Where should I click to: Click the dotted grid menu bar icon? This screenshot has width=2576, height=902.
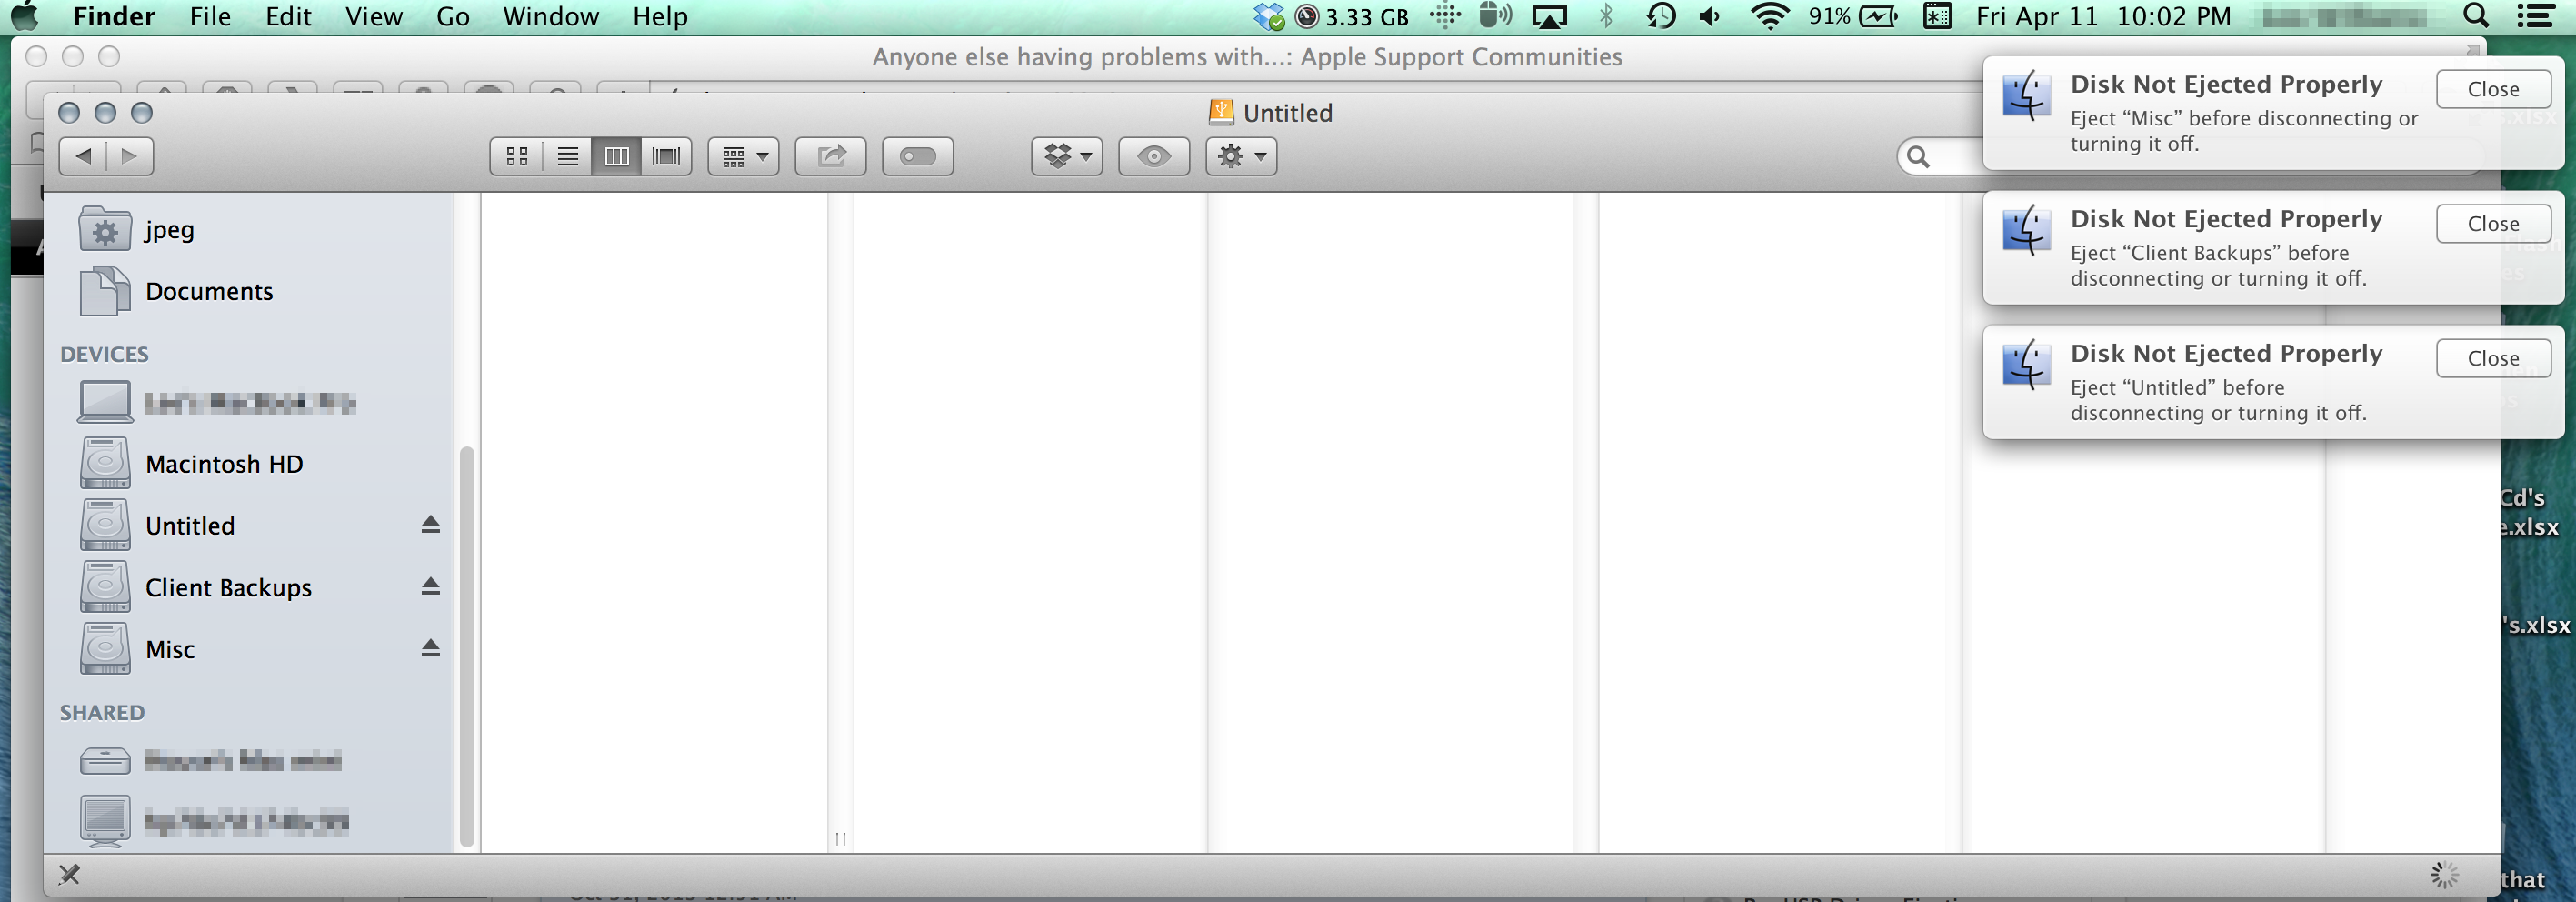point(1444,16)
